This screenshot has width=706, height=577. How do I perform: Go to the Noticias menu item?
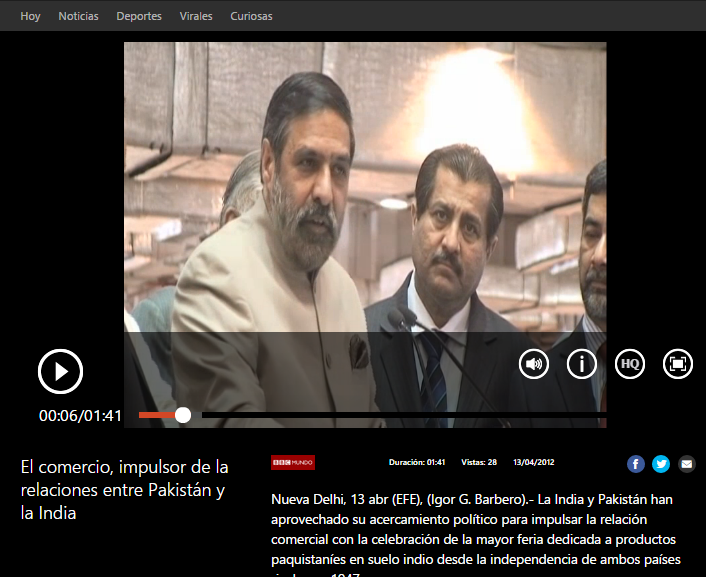click(78, 16)
